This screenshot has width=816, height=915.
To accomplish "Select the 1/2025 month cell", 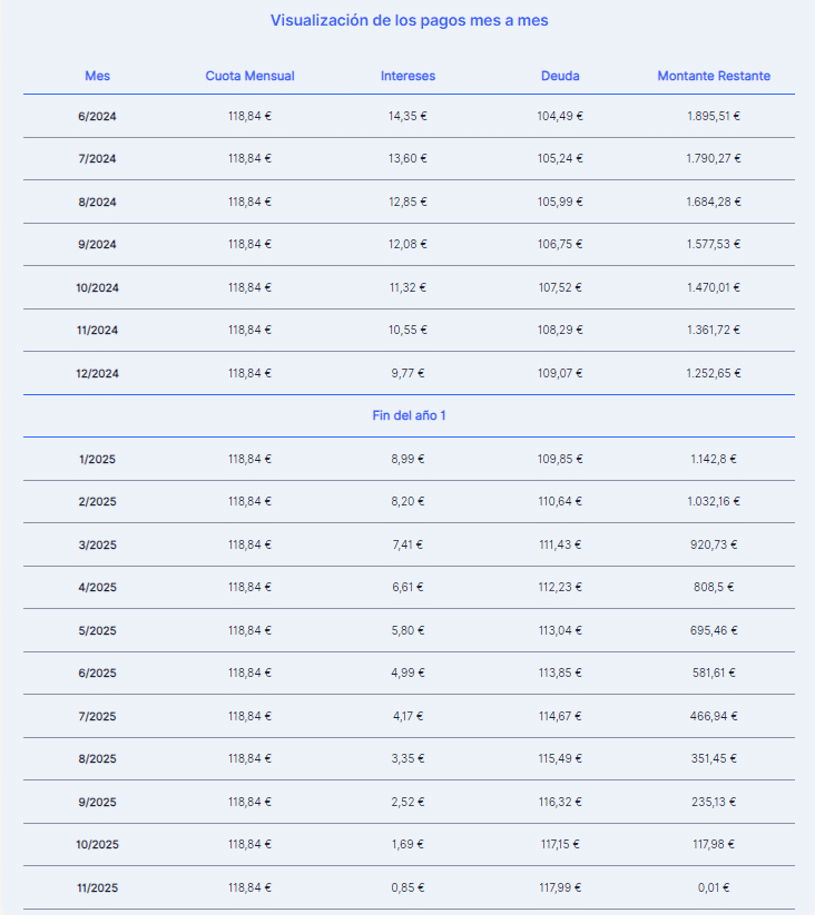I will click(97, 459).
